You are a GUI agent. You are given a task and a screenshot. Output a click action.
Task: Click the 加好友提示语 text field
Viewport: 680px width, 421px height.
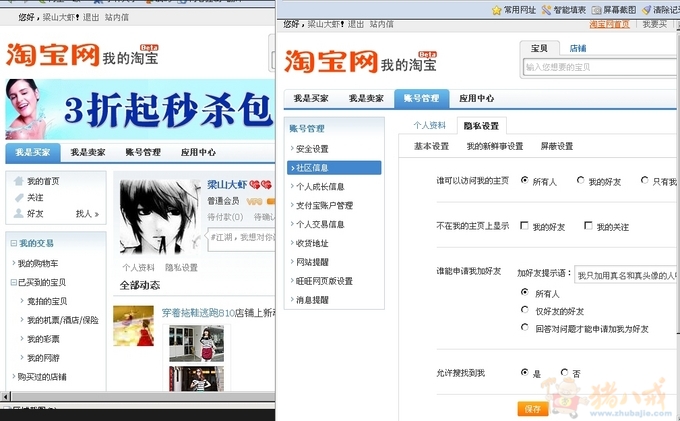click(x=626, y=275)
